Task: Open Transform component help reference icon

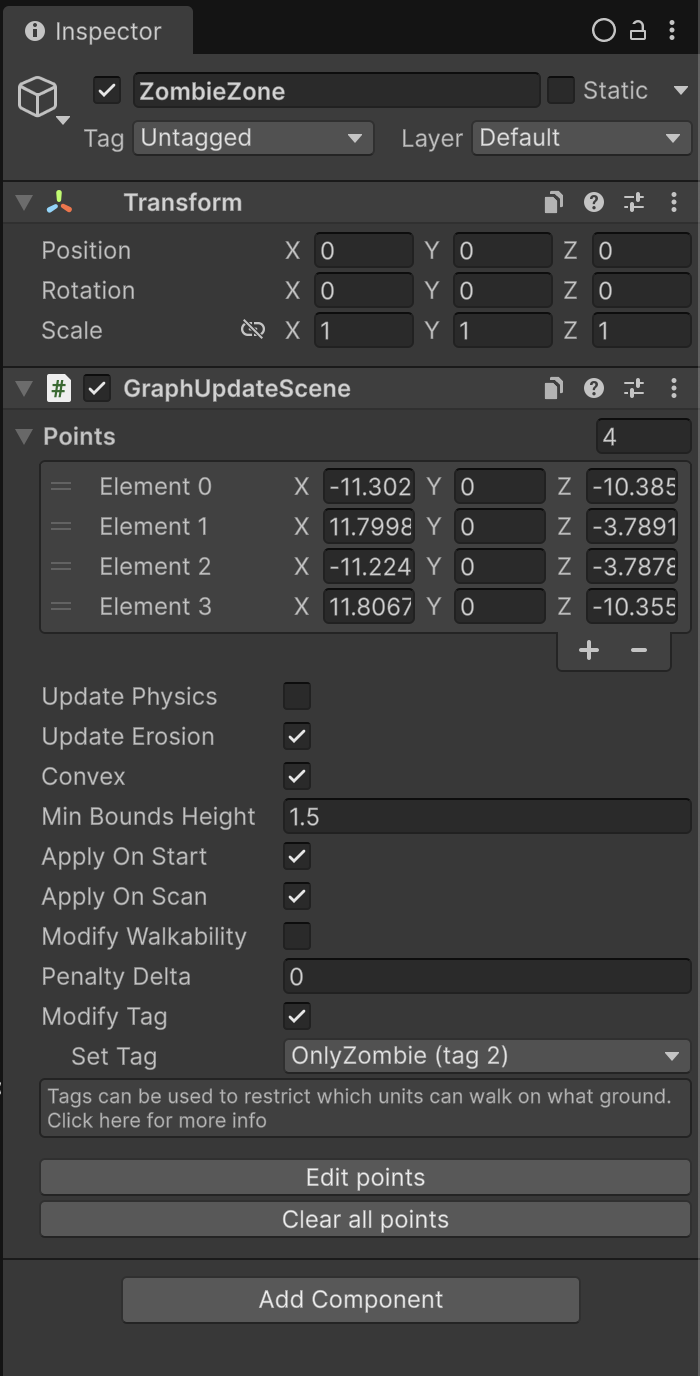Action: [x=594, y=203]
